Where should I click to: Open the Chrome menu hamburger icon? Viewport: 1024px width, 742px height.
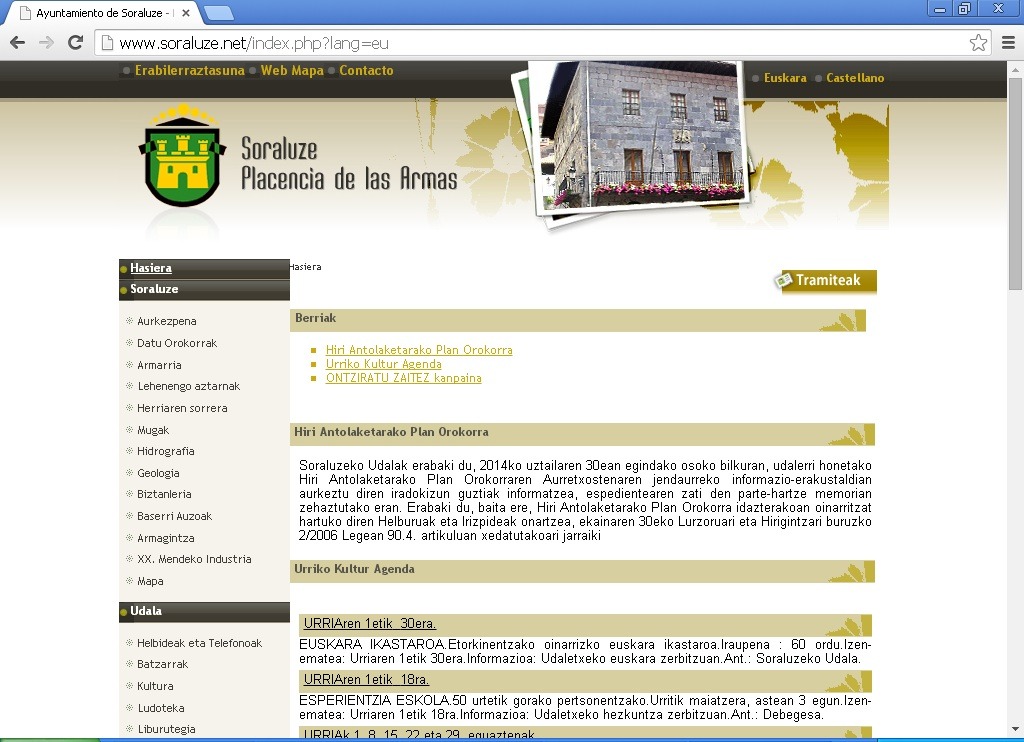tap(1008, 43)
